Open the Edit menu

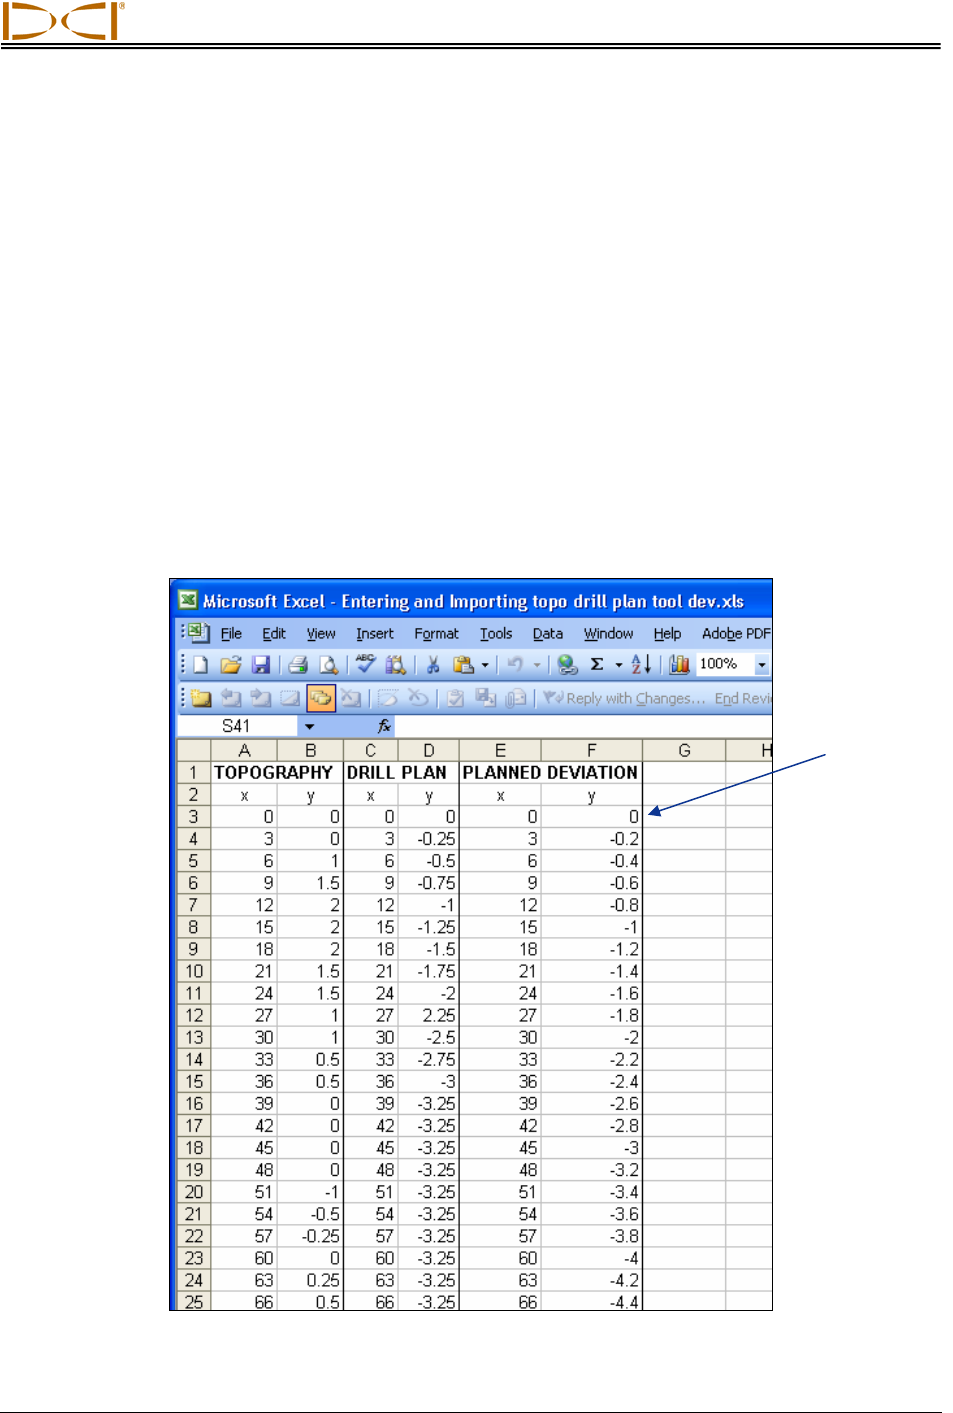274,634
